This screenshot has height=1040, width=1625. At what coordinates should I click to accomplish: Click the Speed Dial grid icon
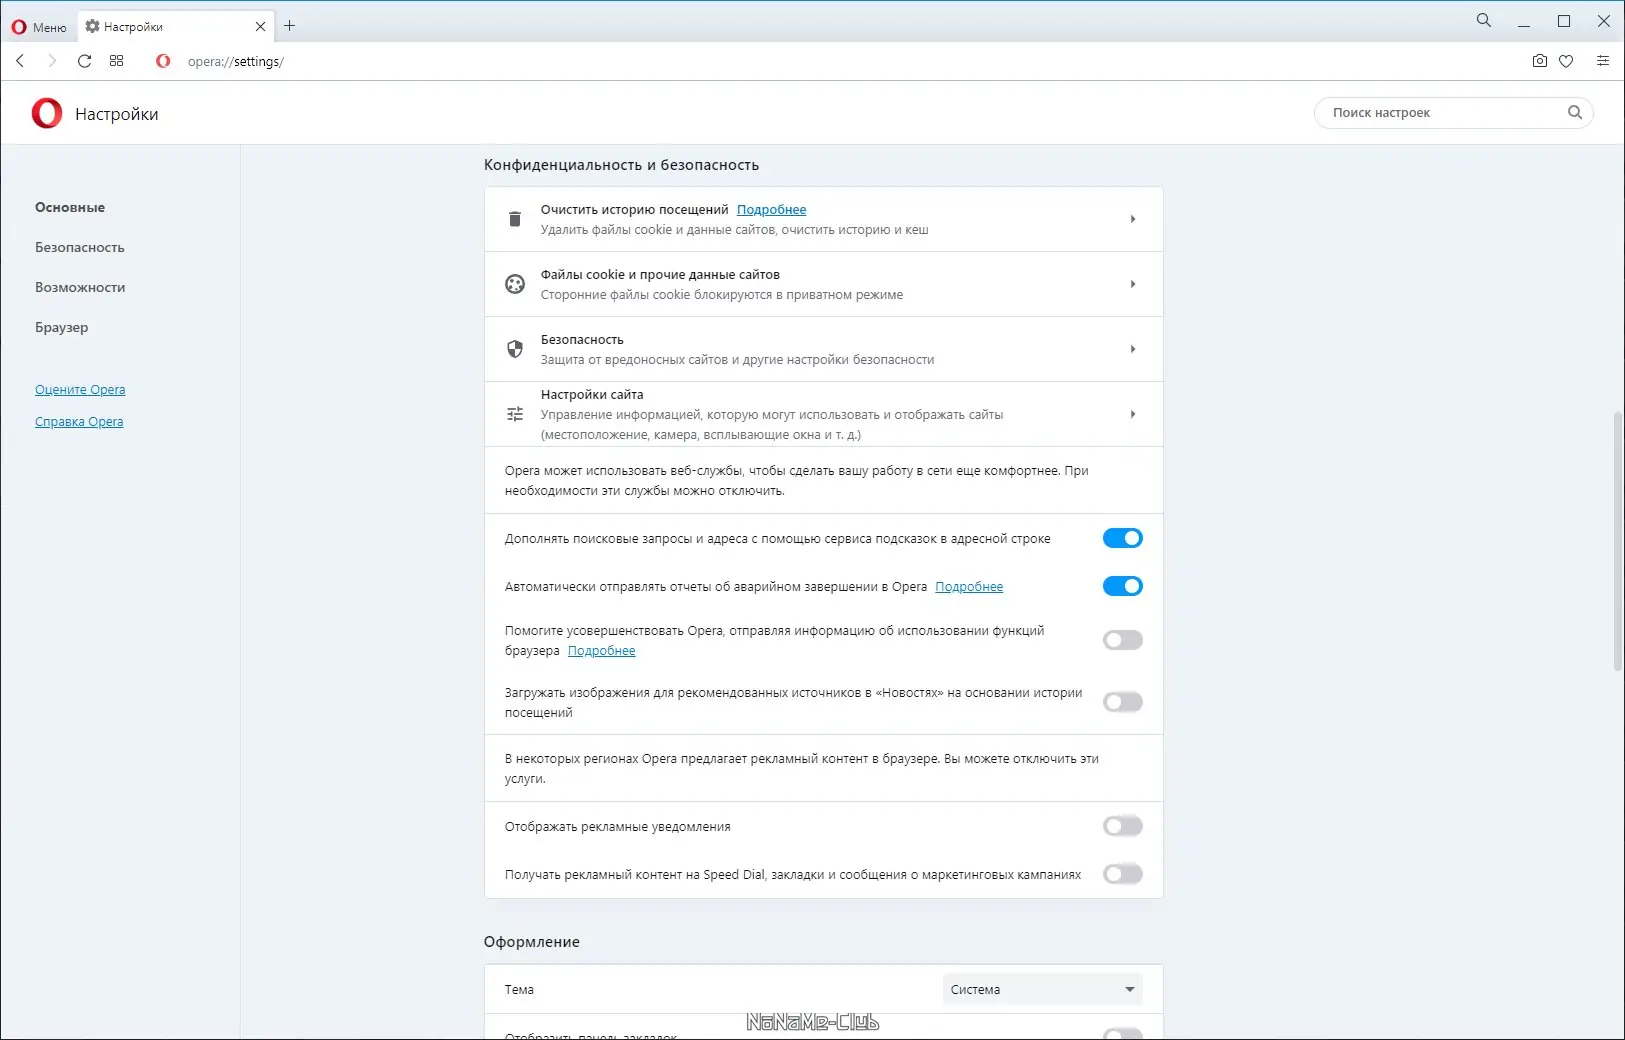pyautogui.click(x=116, y=61)
